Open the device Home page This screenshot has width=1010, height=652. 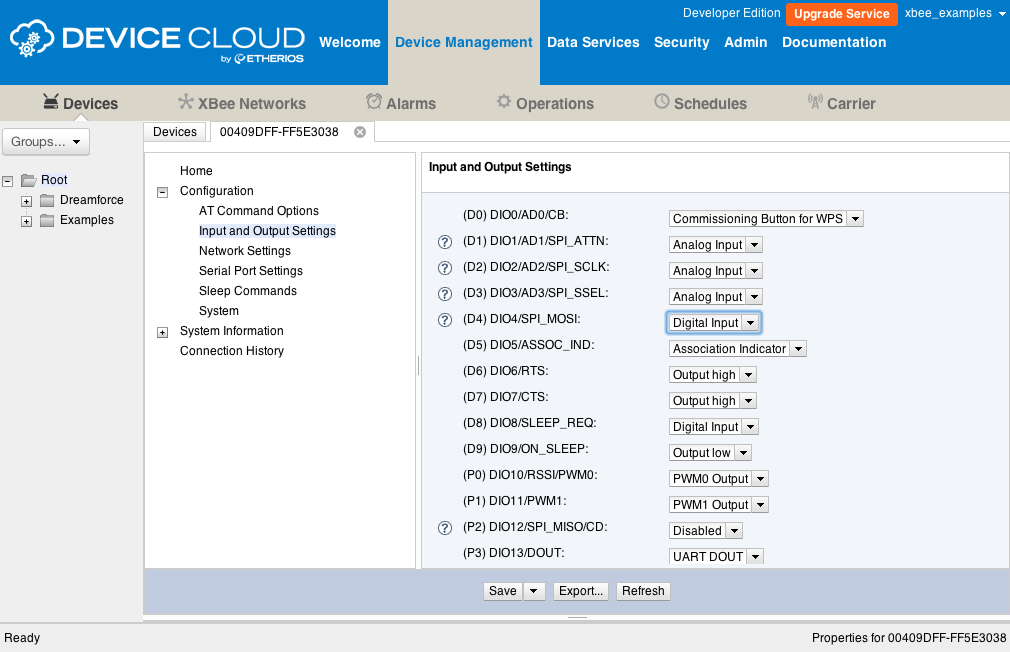click(x=196, y=171)
